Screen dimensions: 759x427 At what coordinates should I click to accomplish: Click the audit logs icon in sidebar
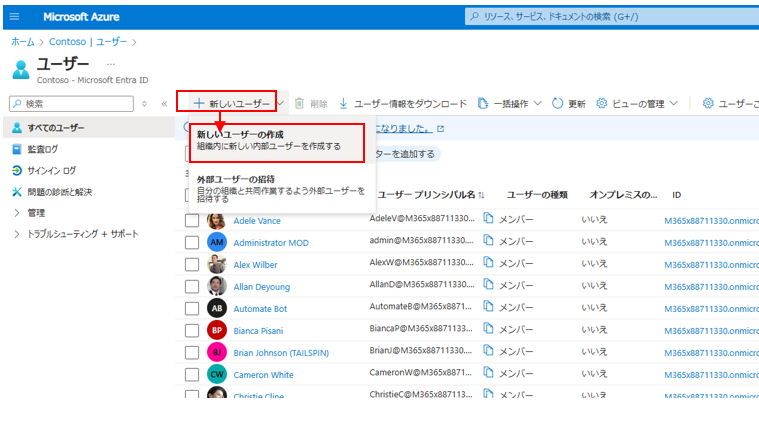17,149
